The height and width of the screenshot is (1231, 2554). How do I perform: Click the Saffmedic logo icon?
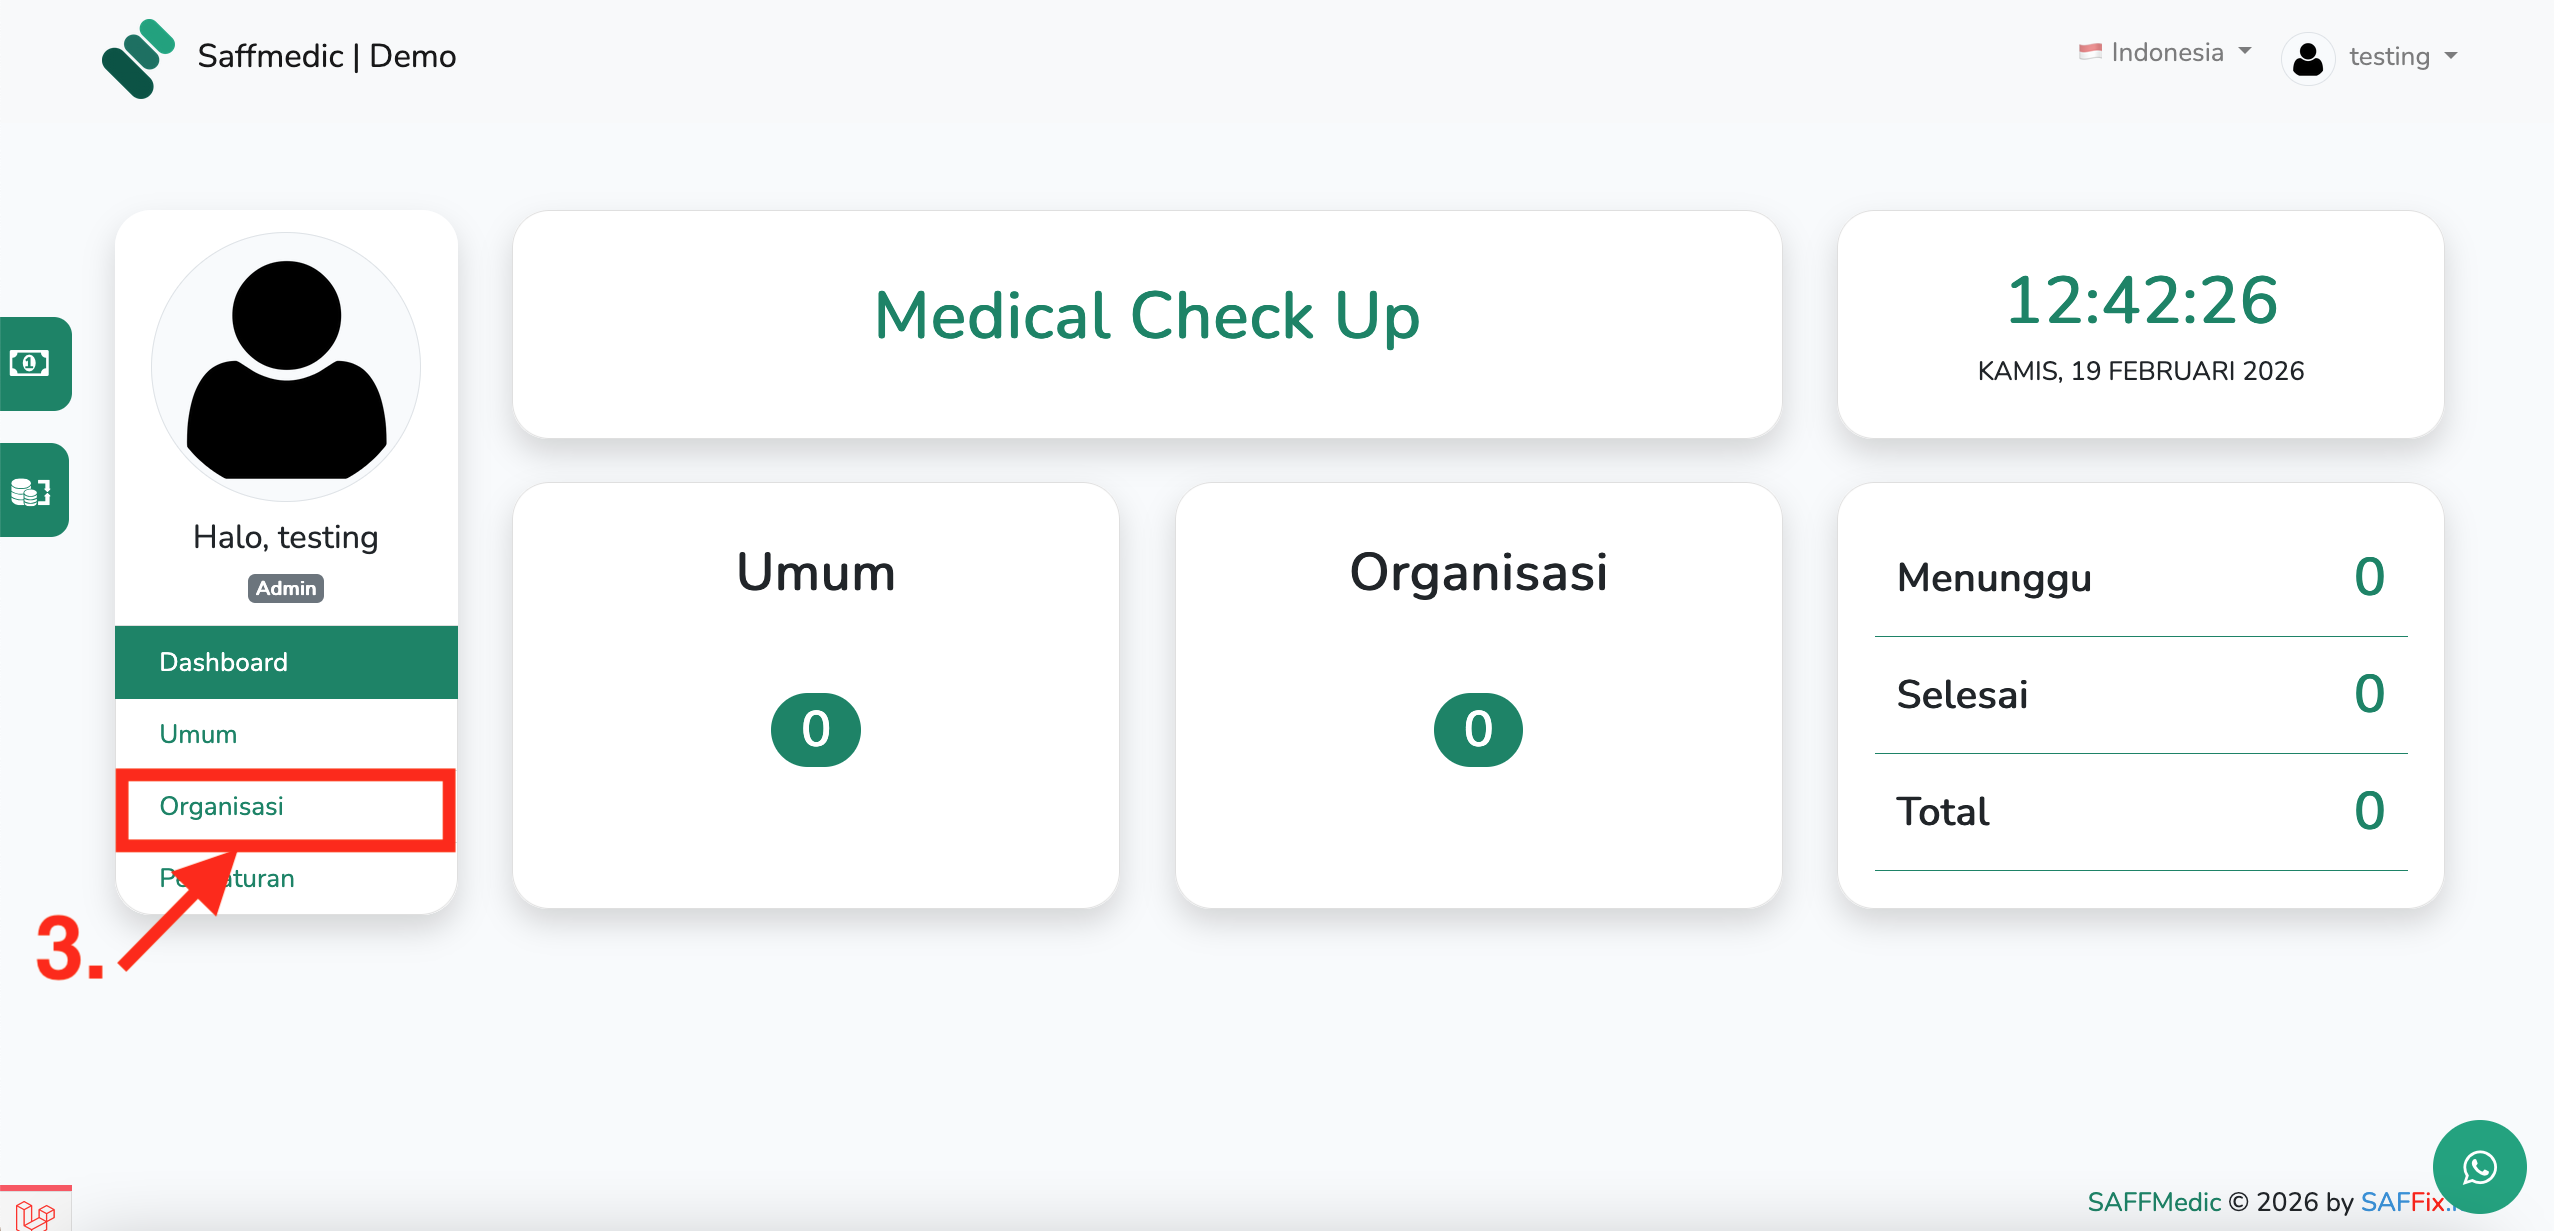[138, 58]
